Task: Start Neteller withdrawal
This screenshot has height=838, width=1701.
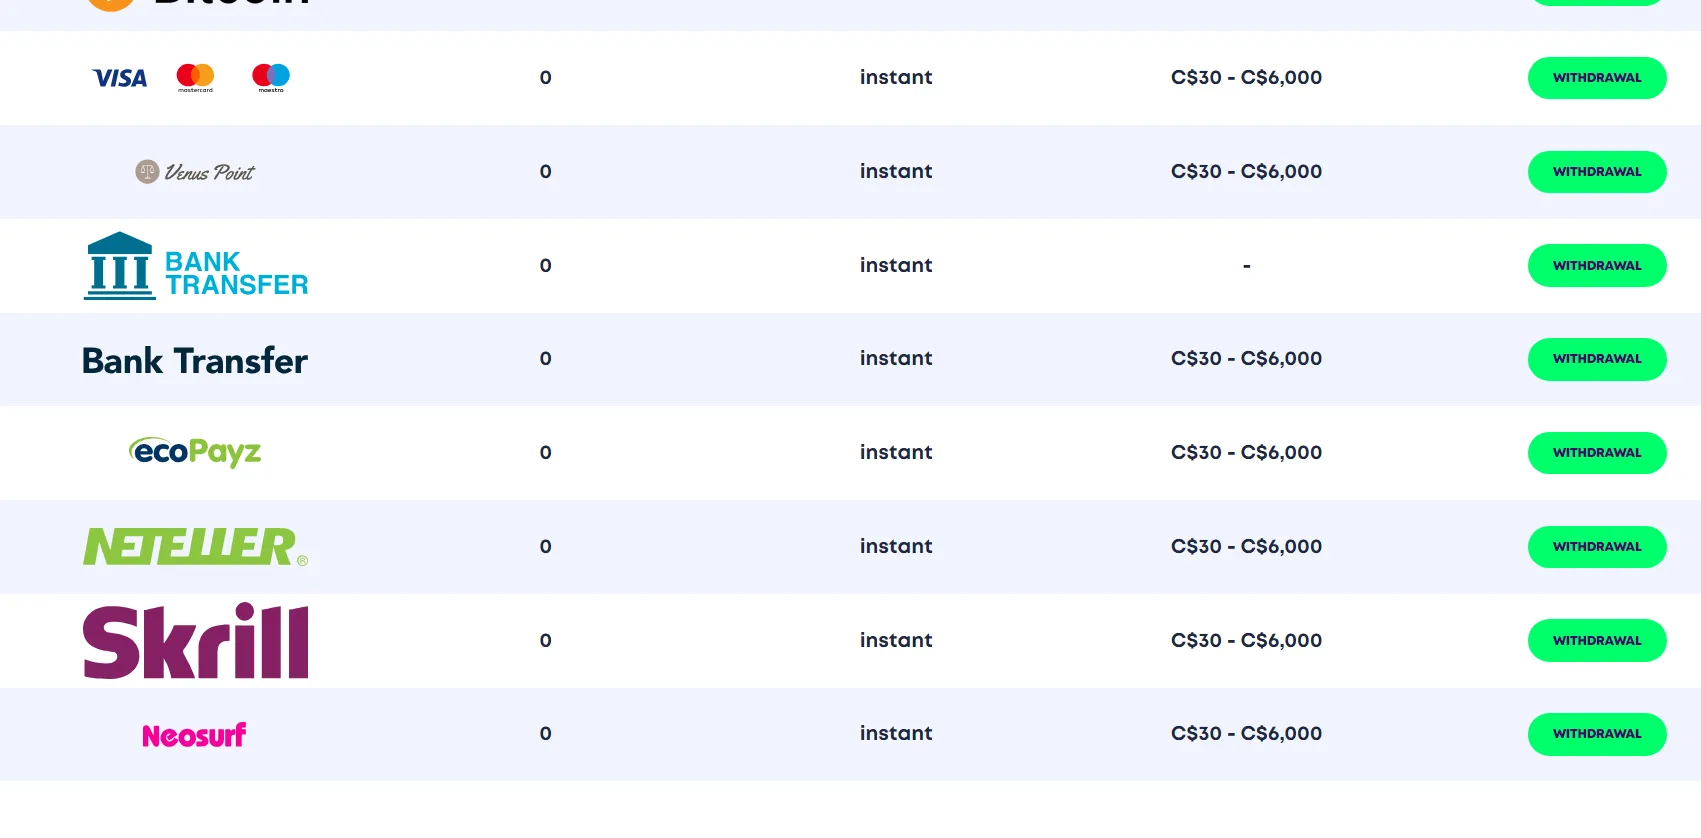Action: pos(1596,547)
